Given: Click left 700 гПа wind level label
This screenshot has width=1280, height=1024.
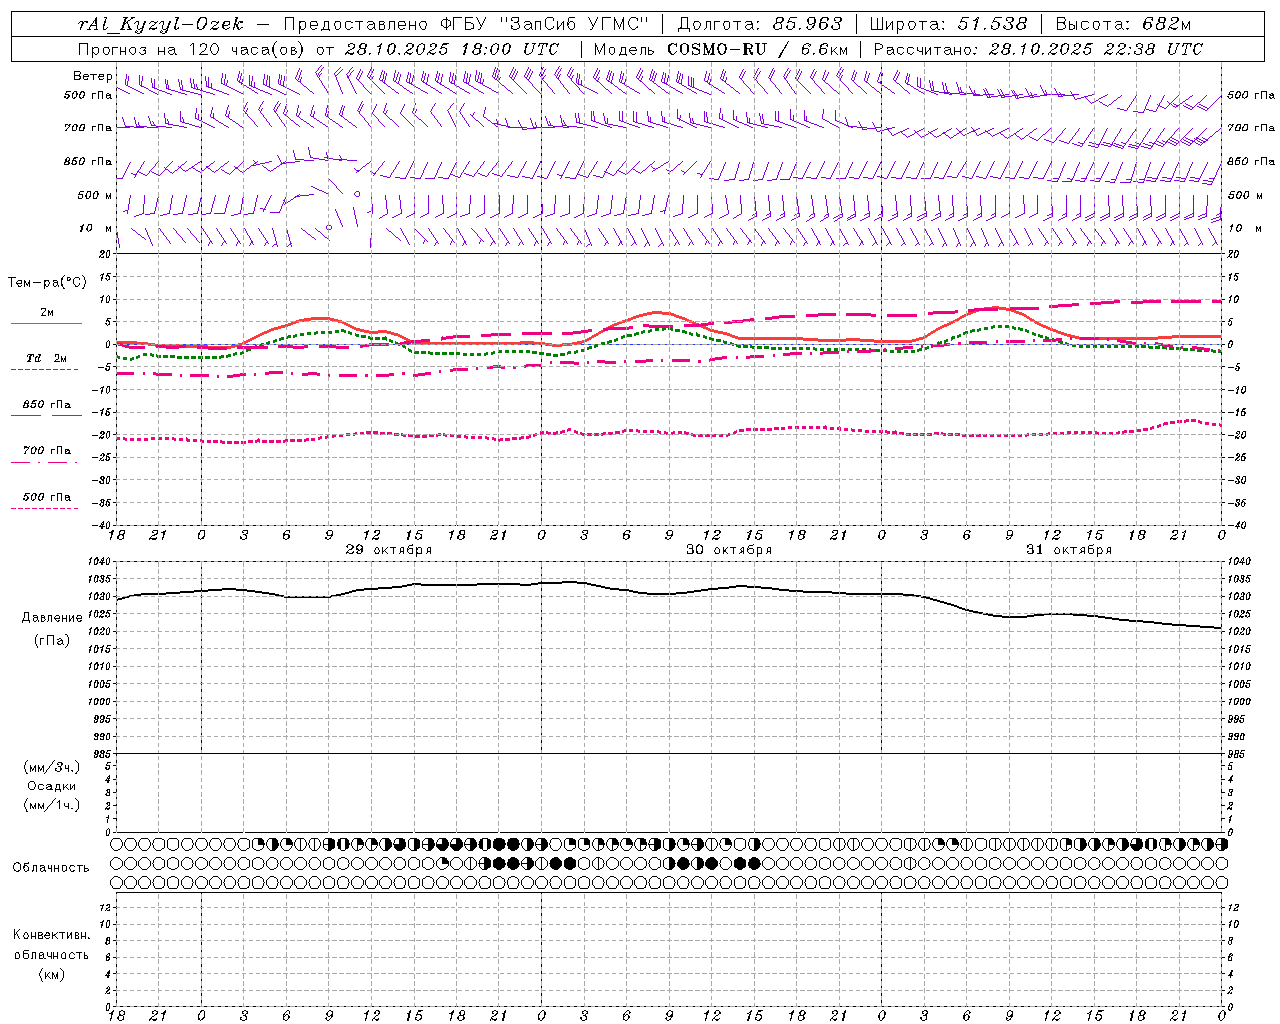Looking at the screenshot, I should pyautogui.click(x=88, y=128).
